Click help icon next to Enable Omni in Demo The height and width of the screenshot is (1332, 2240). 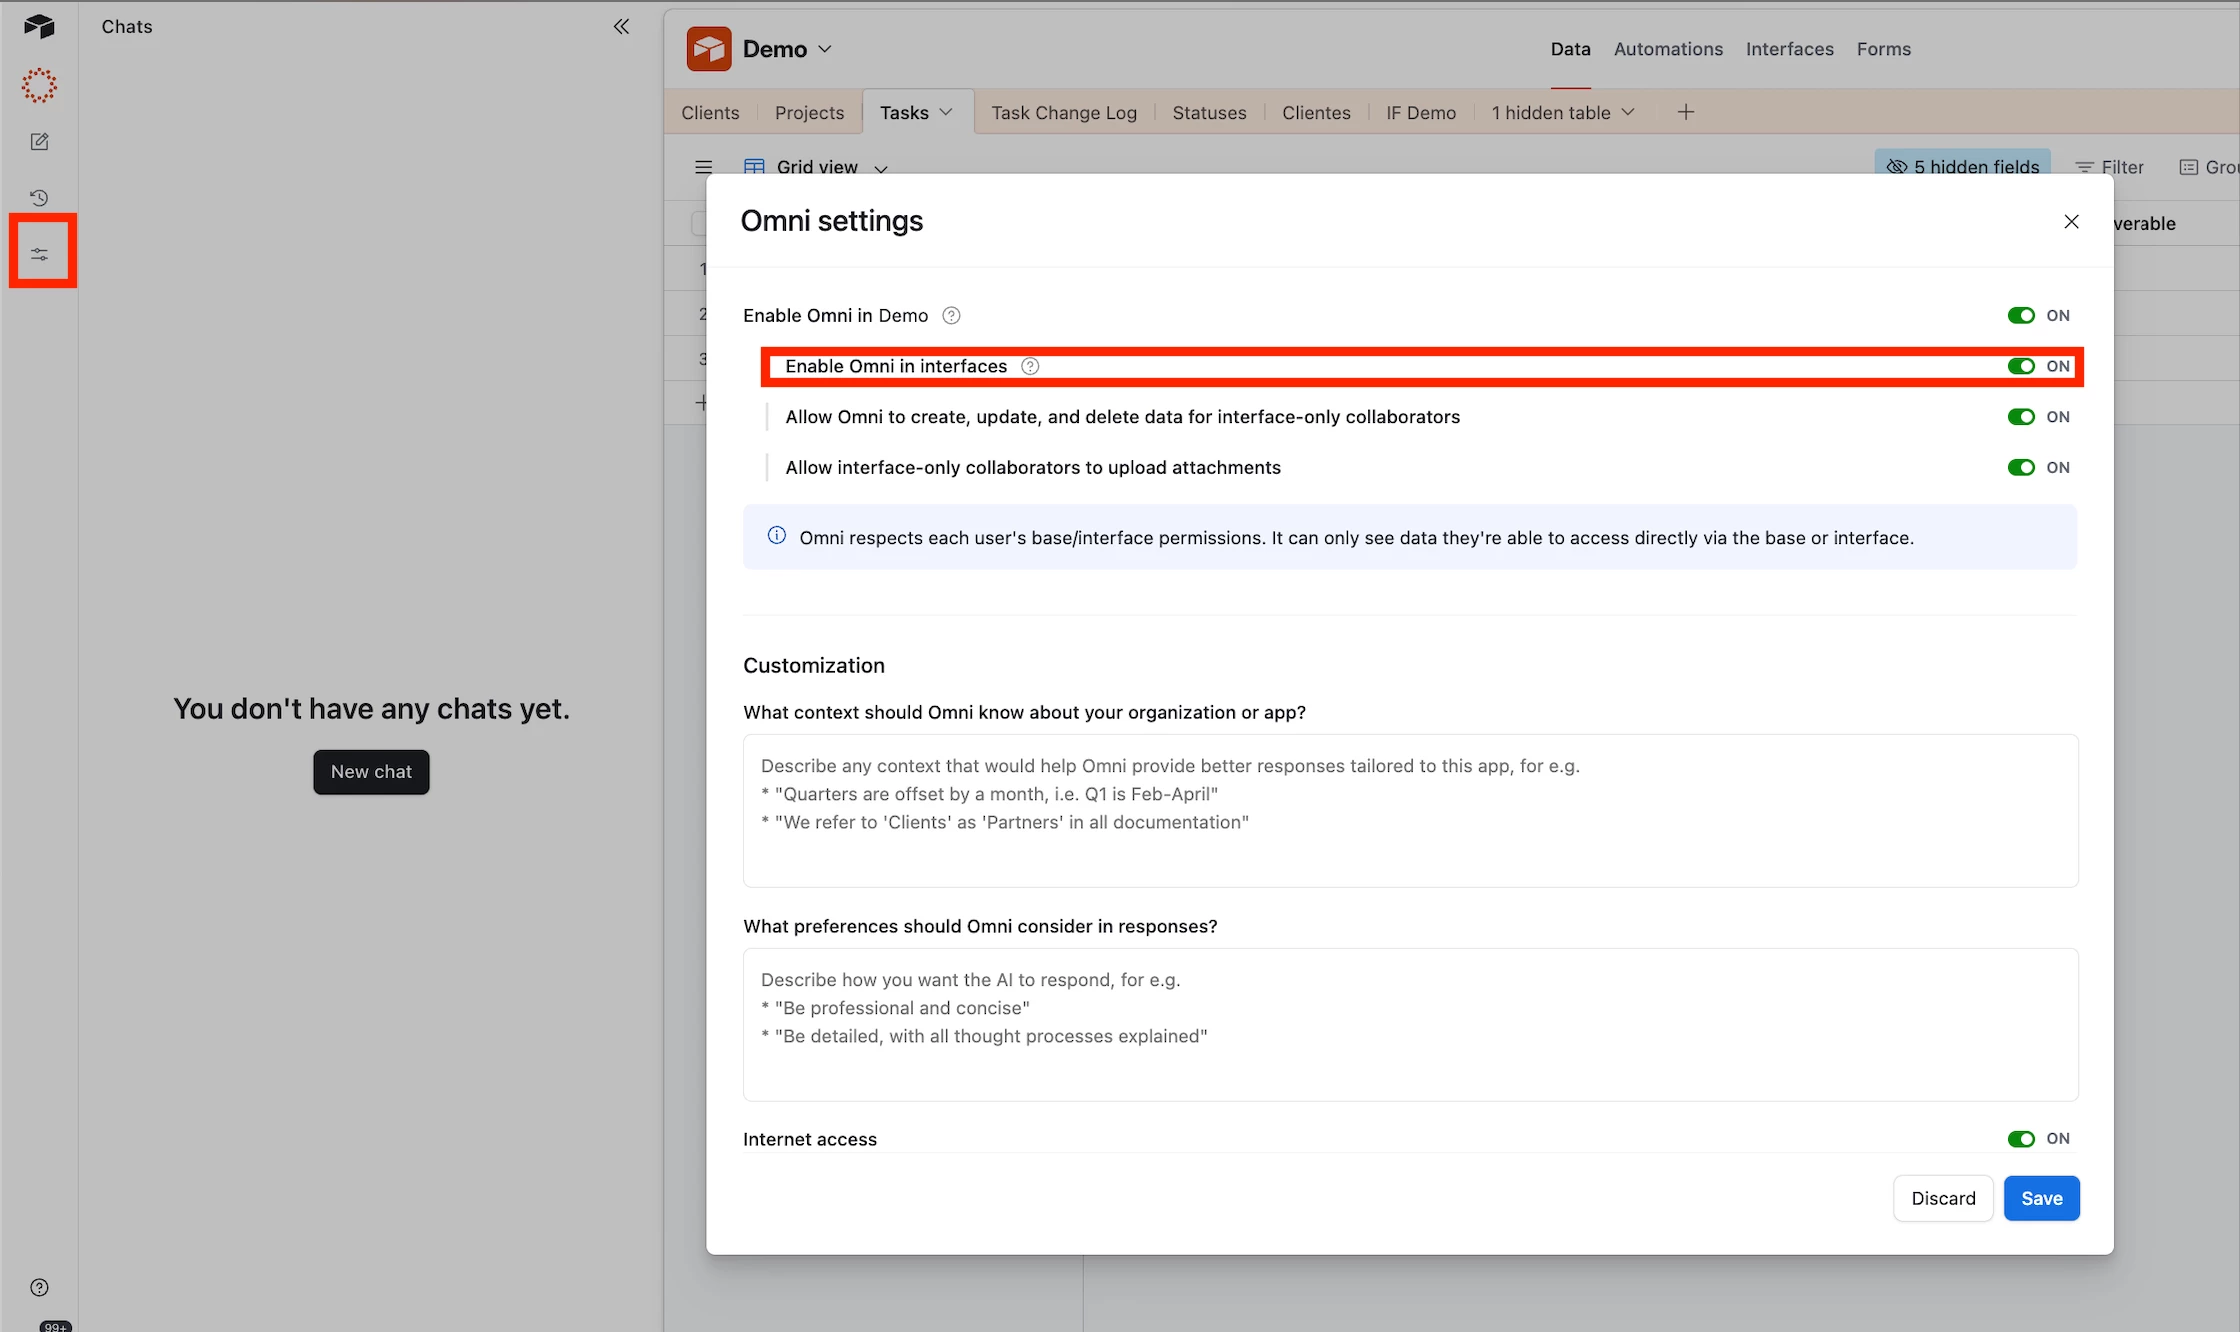coord(951,316)
